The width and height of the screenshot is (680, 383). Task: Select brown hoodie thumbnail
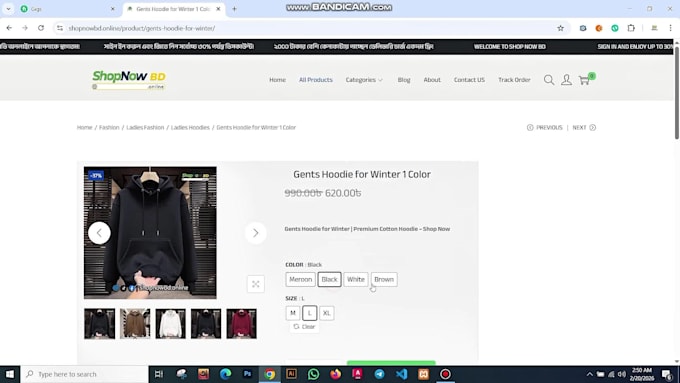135,324
